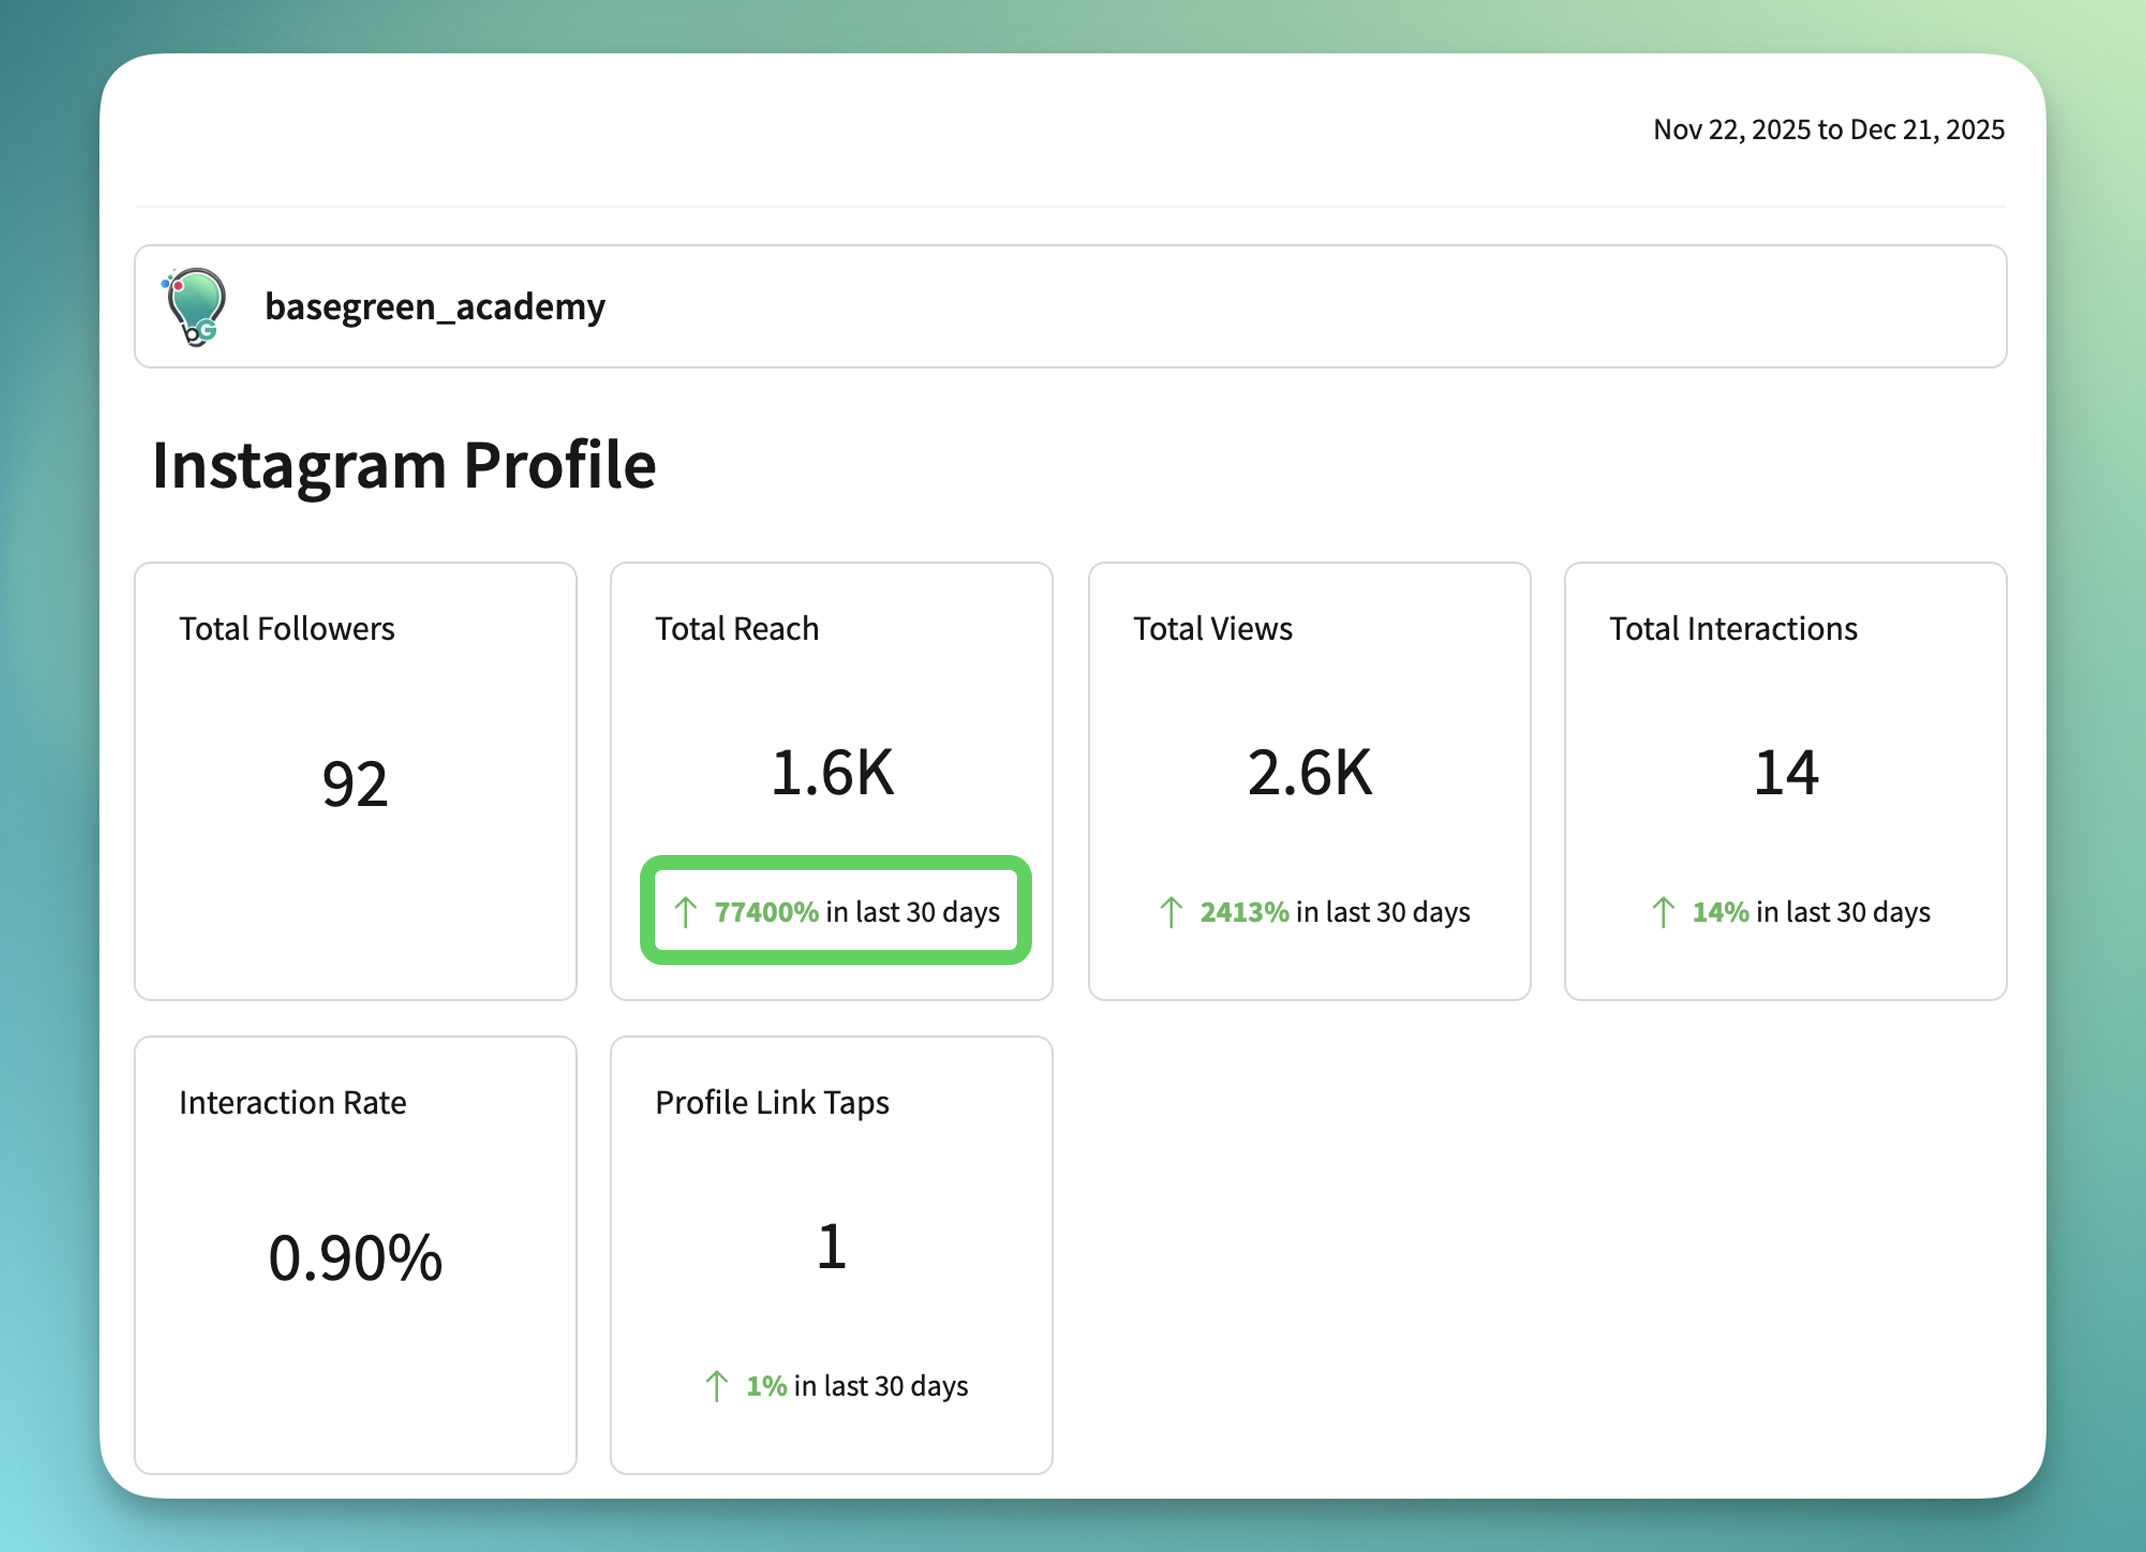
Task: Click the 1% link taps change text
Action: (766, 1385)
